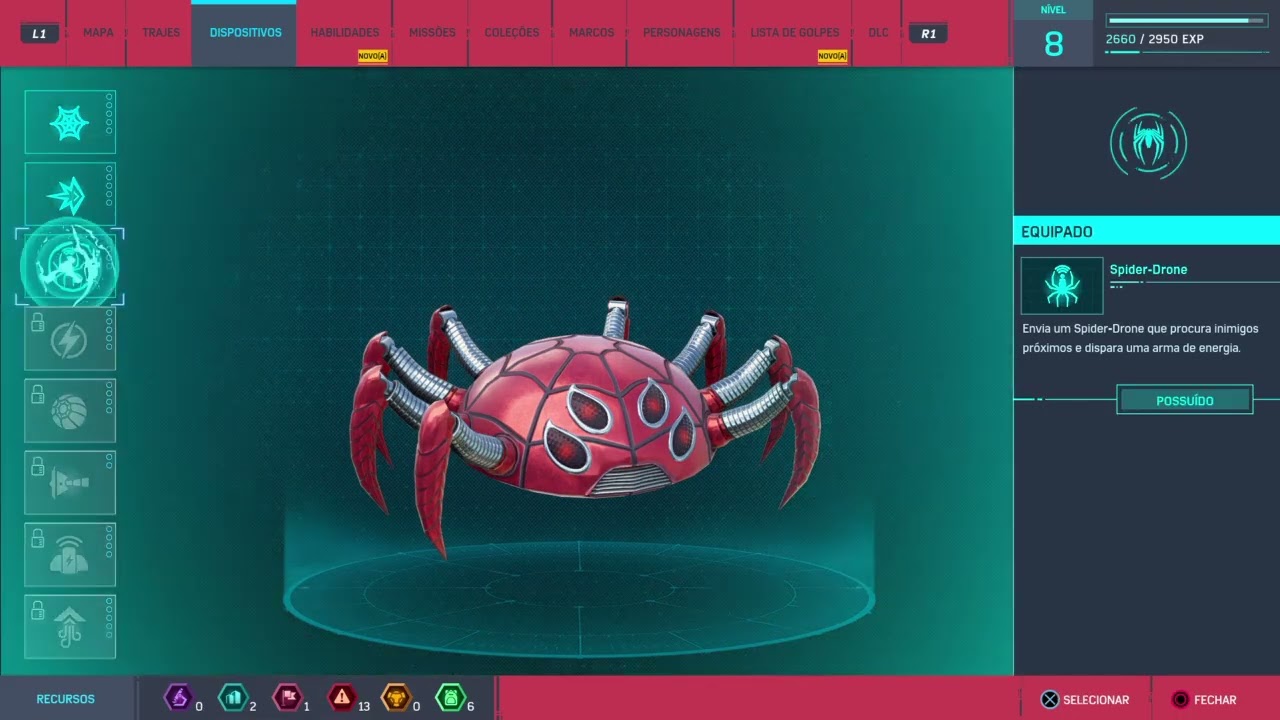Switch to the TRAJES tab
Screen dimensions: 1280x720
tap(161, 33)
